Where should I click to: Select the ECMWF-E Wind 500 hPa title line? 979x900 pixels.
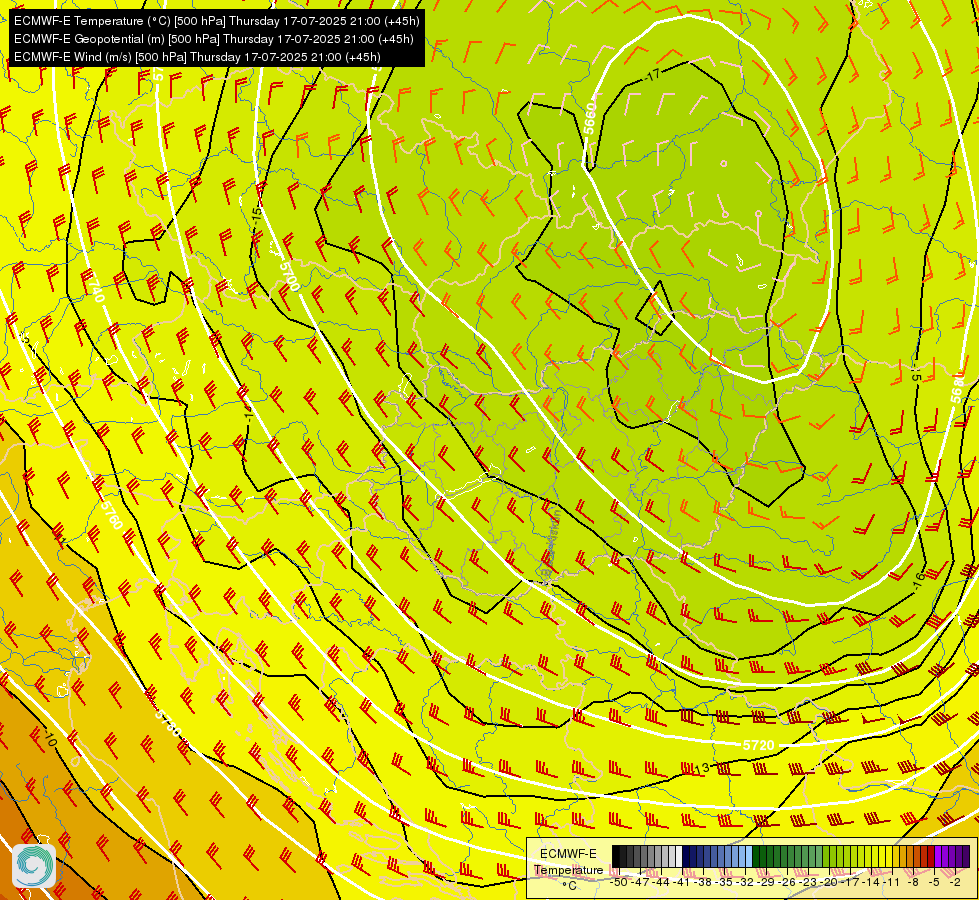click(197, 57)
